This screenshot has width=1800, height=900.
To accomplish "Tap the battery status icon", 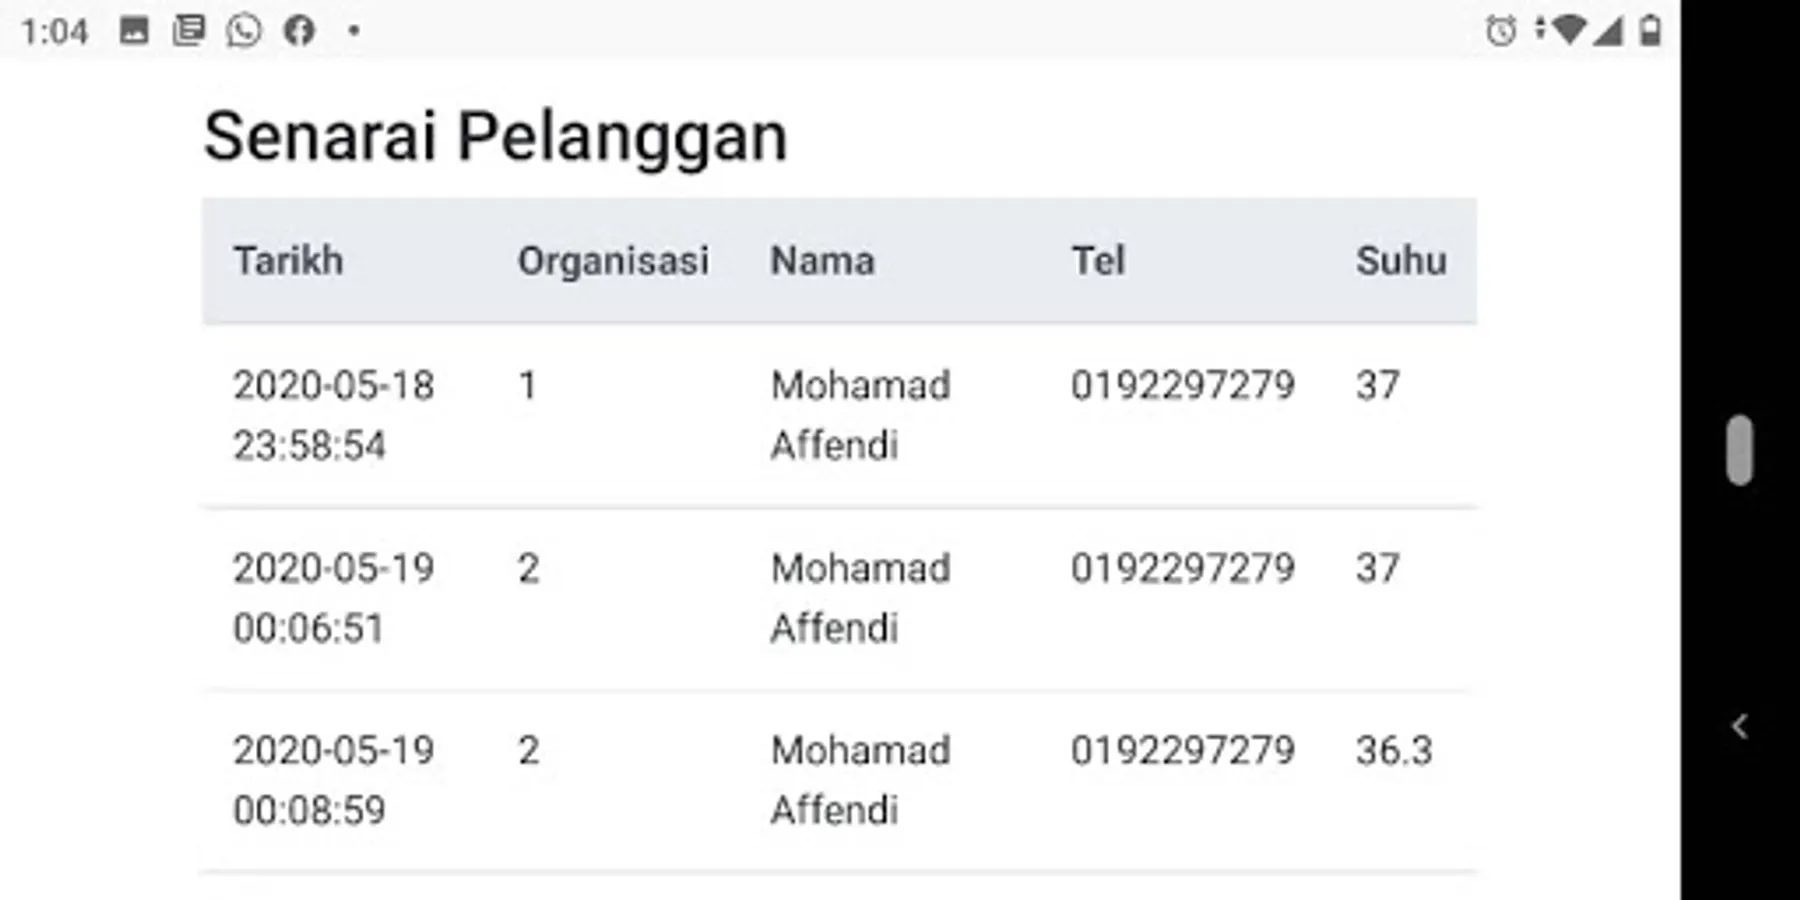I will (x=1650, y=31).
